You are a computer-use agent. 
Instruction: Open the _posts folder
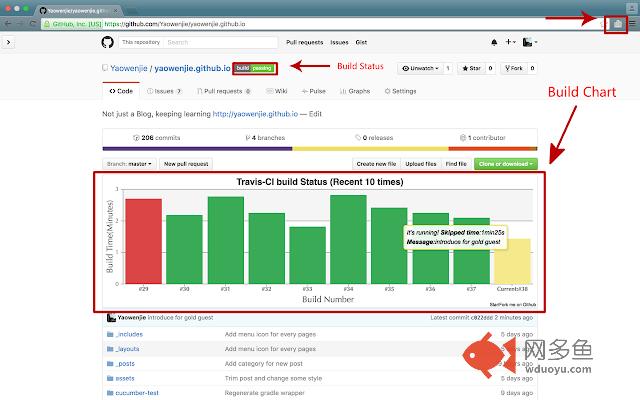125,363
